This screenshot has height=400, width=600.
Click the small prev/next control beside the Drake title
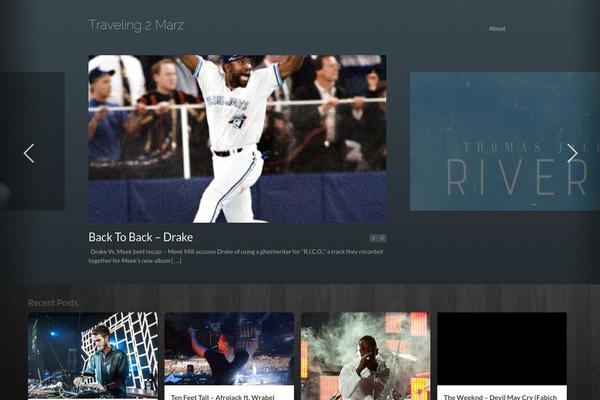tap(378, 238)
